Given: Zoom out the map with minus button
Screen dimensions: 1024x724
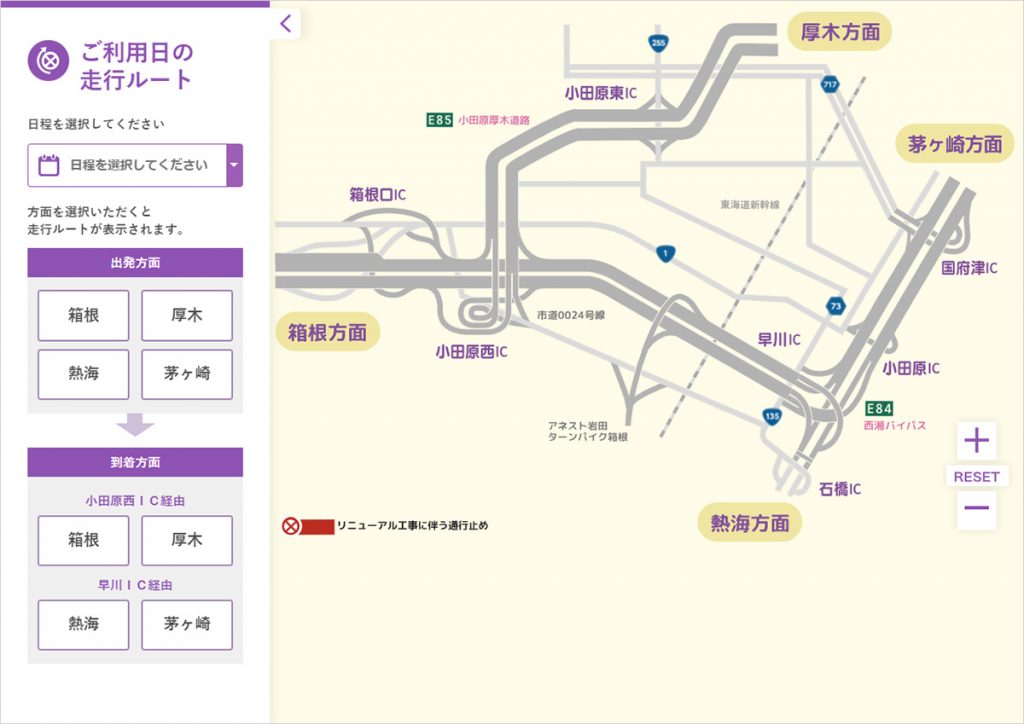Looking at the screenshot, I should pyautogui.click(x=976, y=509).
